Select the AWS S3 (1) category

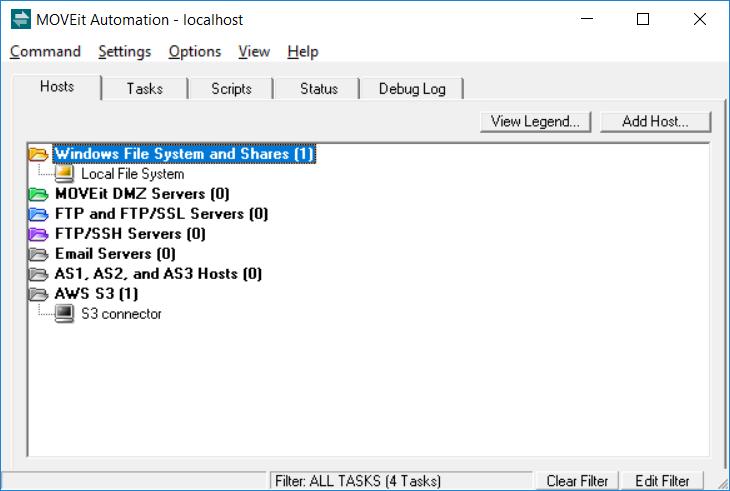(x=96, y=294)
